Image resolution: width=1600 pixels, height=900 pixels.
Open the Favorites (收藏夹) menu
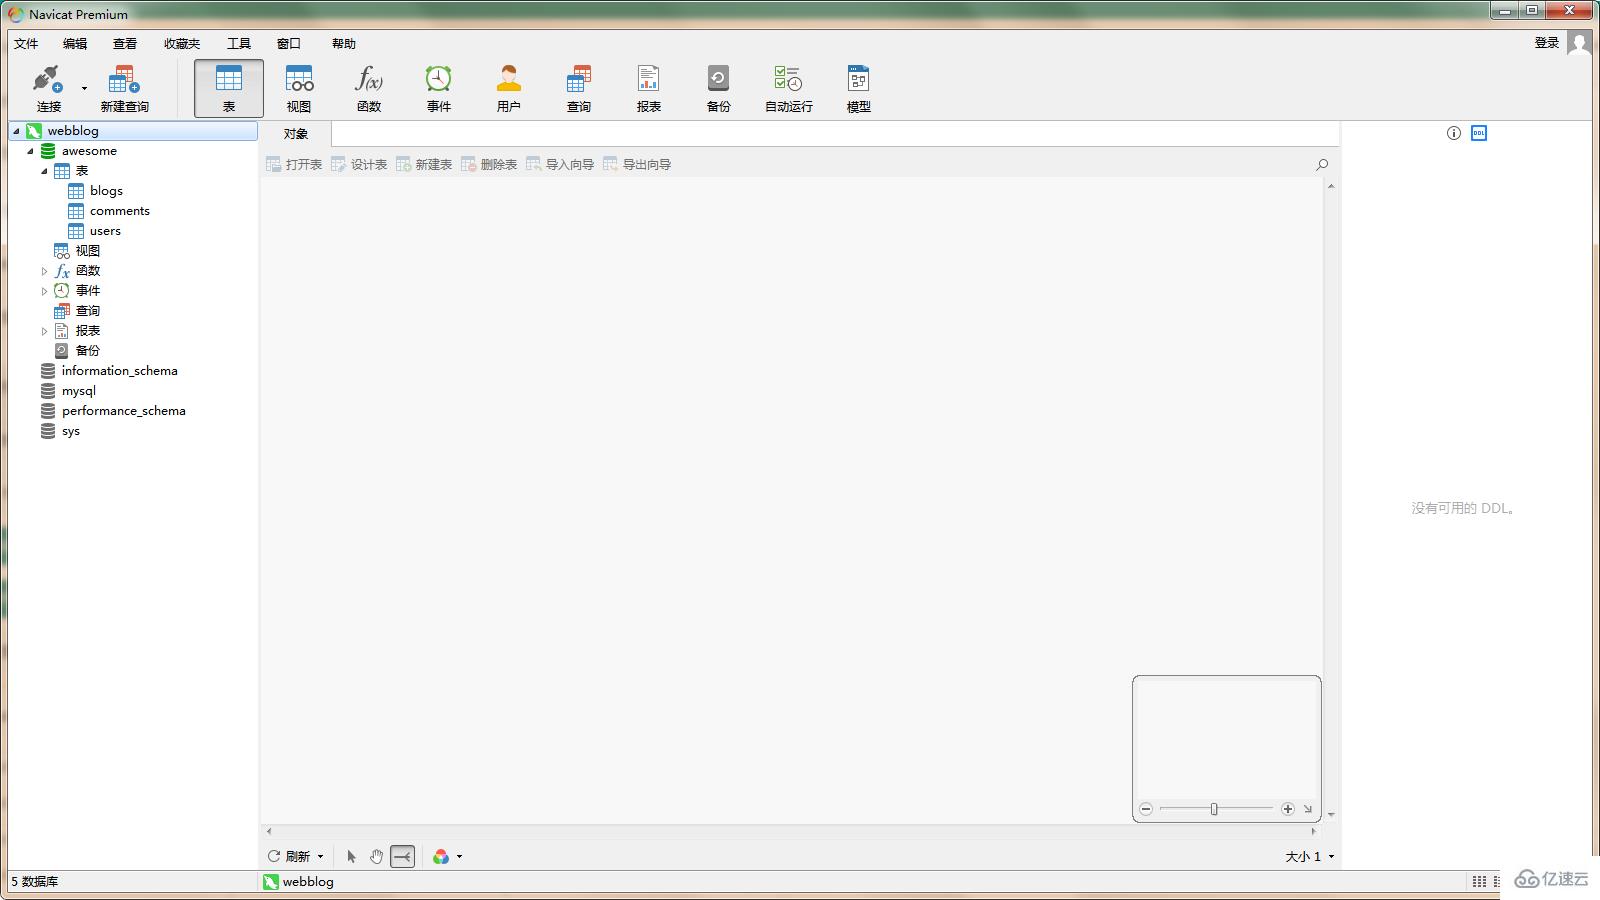click(x=182, y=43)
